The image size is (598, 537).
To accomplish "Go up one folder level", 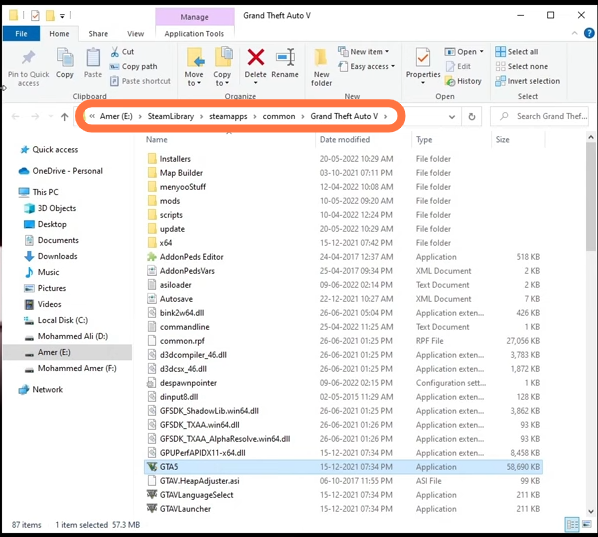I will point(64,116).
